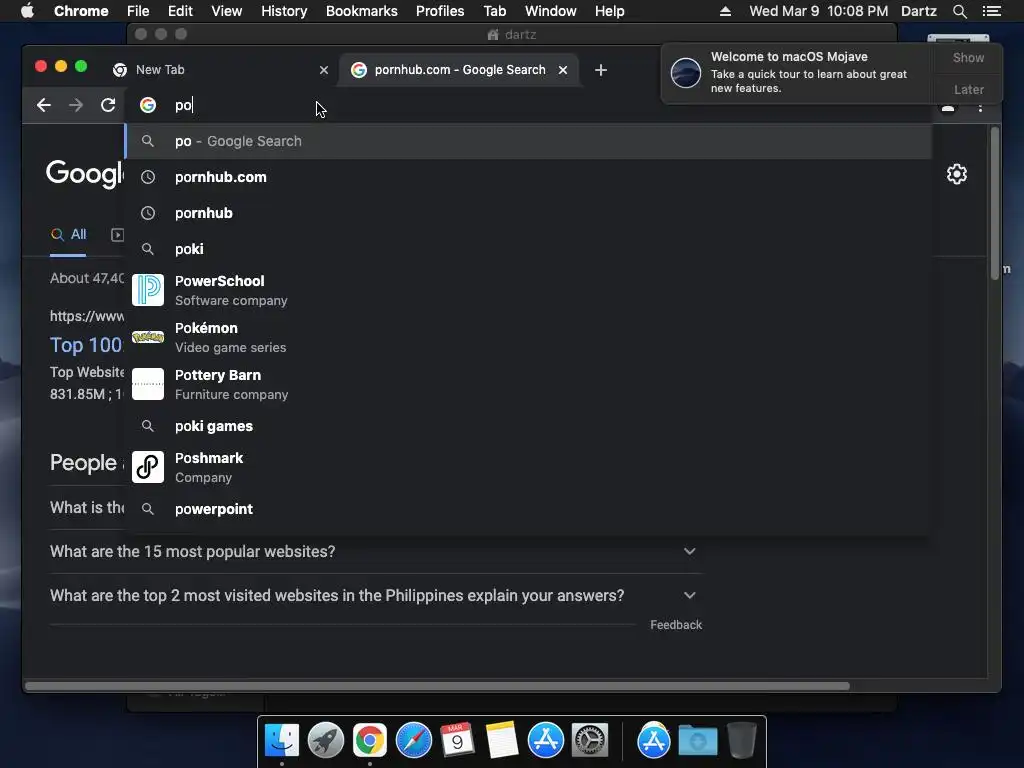Click the eject icon in menu bar
Screen dimensions: 1024x768
(725, 11)
